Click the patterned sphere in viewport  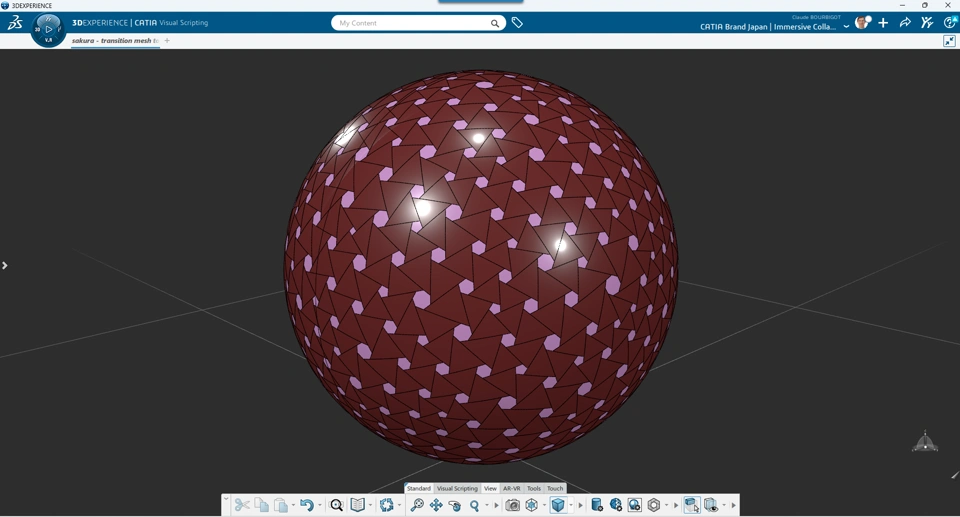[481, 267]
